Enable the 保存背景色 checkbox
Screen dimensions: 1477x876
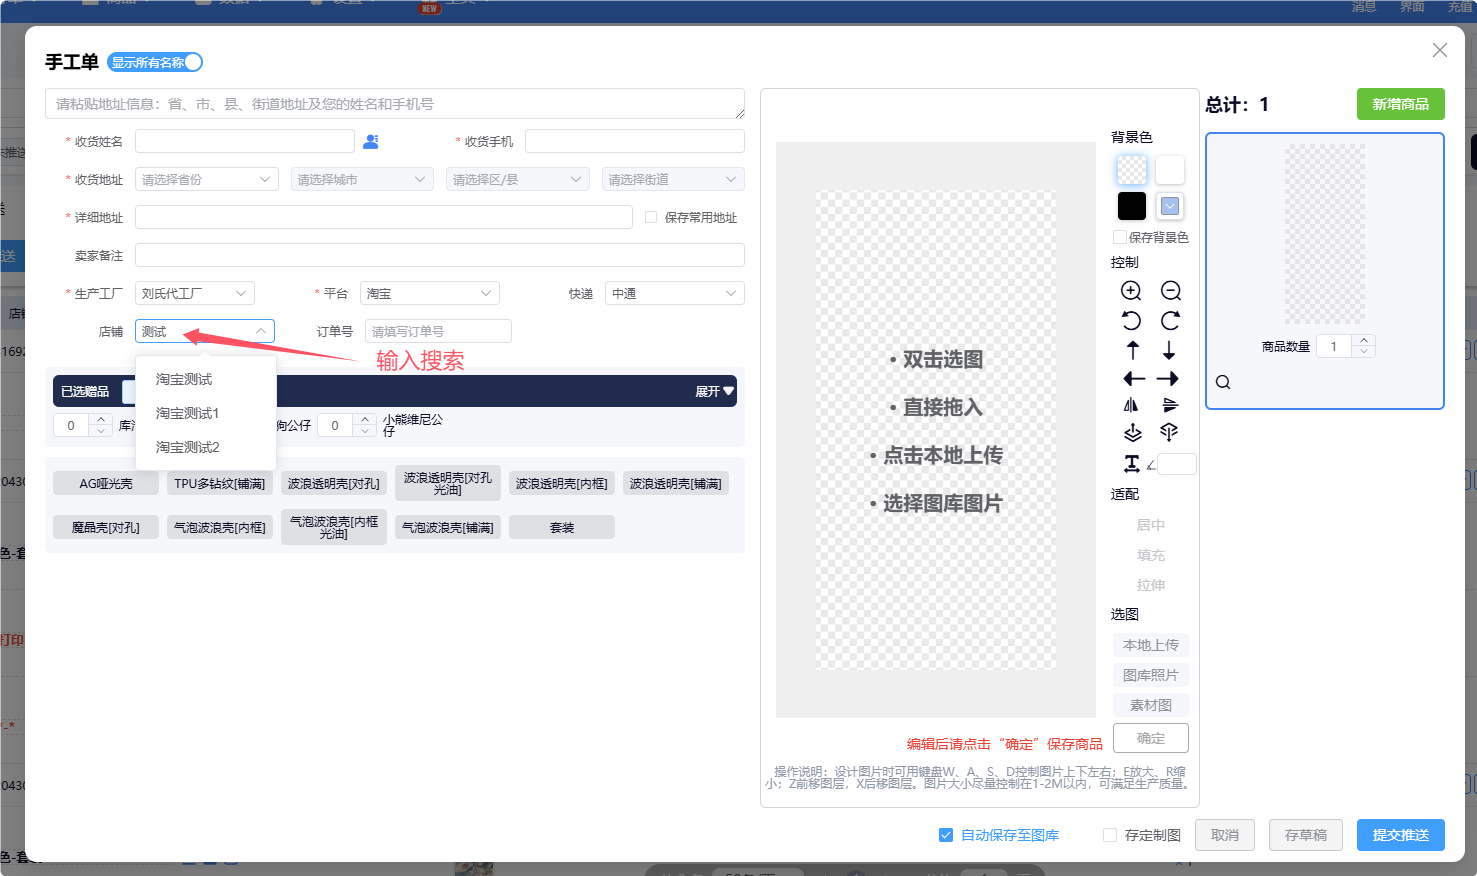coord(1121,237)
